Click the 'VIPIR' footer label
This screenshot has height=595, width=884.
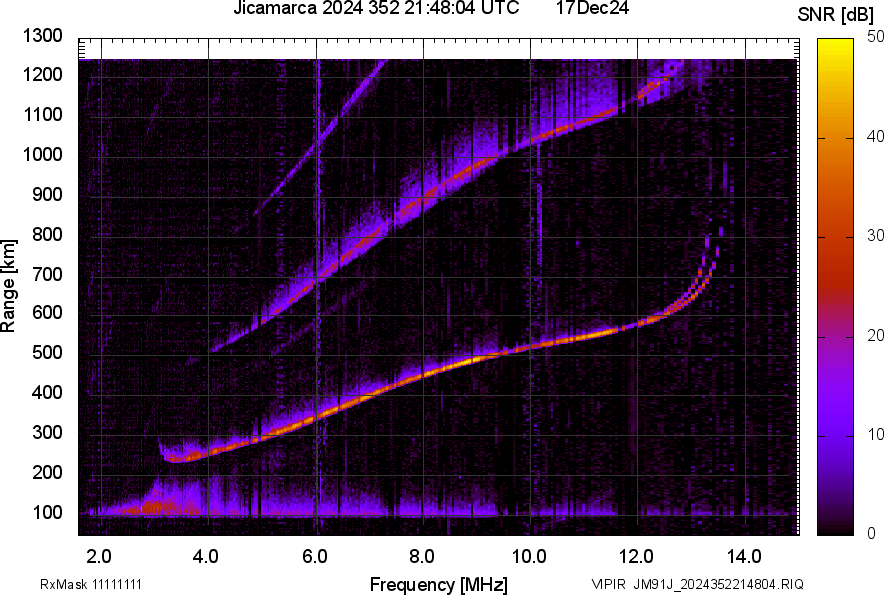[608, 584]
